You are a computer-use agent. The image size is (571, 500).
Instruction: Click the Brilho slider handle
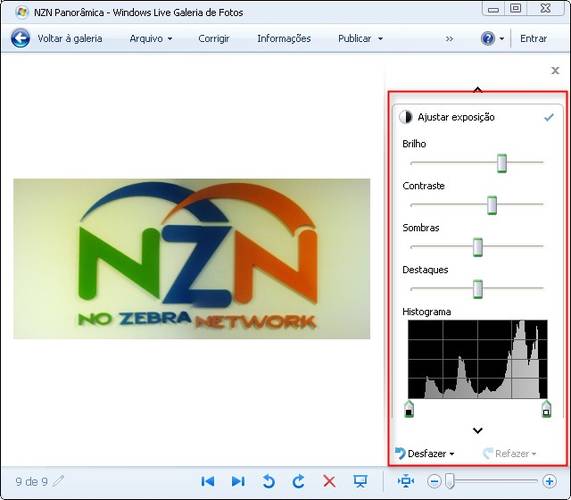click(502, 163)
